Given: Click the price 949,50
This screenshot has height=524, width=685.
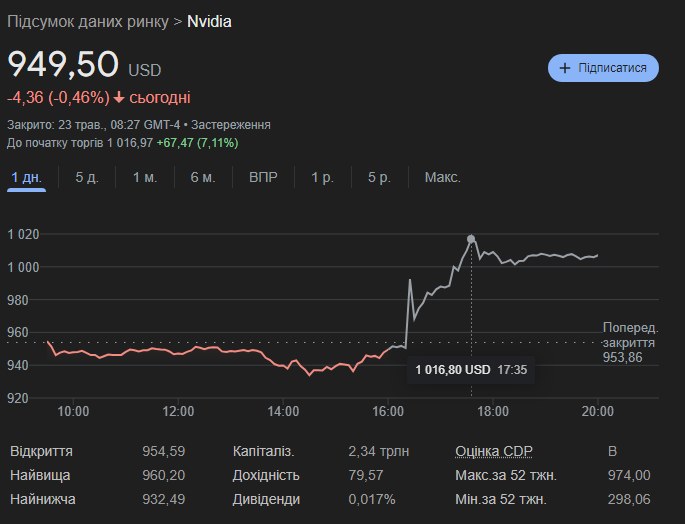Looking at the screenshot, I should [x=63, y=64].
